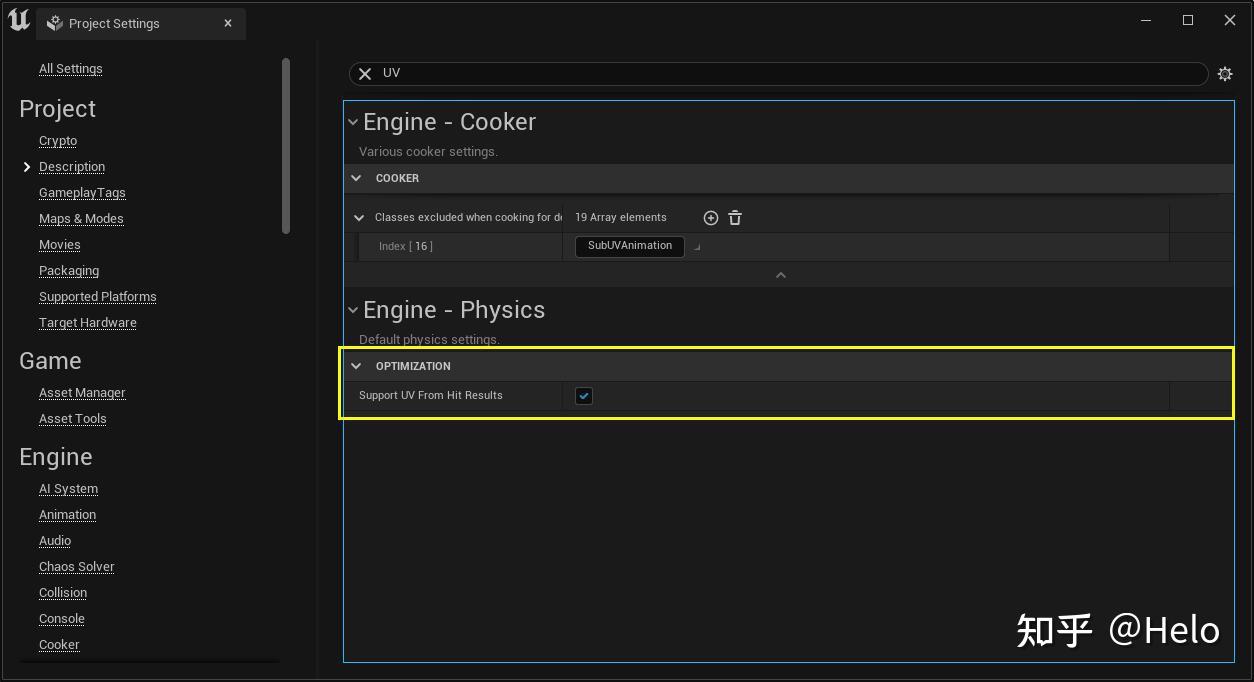
Task: Click the Unreal Engine logo icon
Action: coord(17,19)
